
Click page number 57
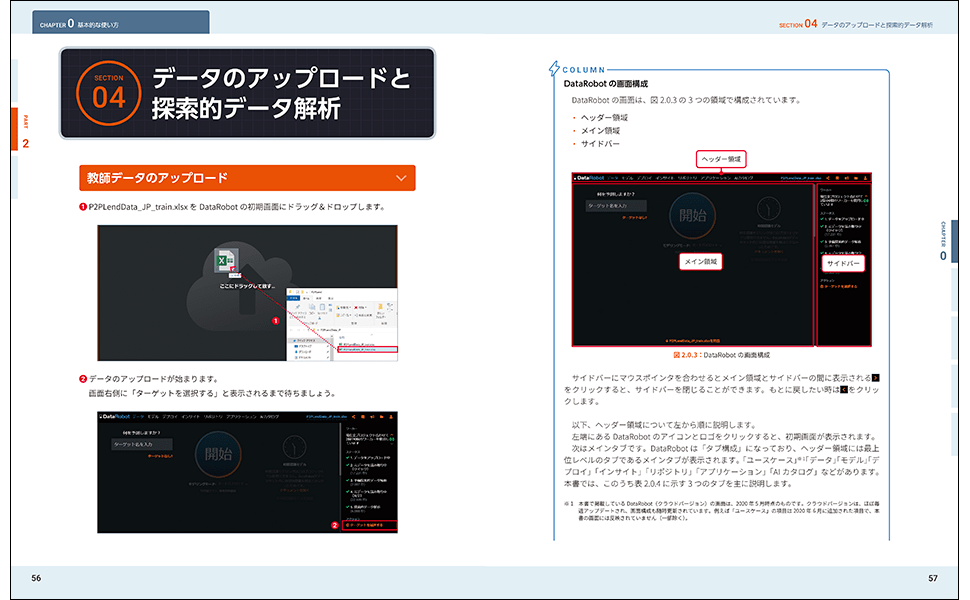pos(933,578)
